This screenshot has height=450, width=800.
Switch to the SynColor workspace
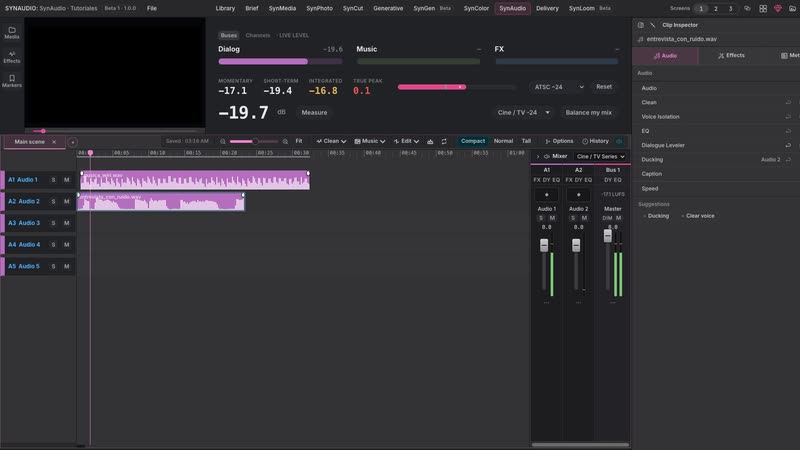pos(476,9)
